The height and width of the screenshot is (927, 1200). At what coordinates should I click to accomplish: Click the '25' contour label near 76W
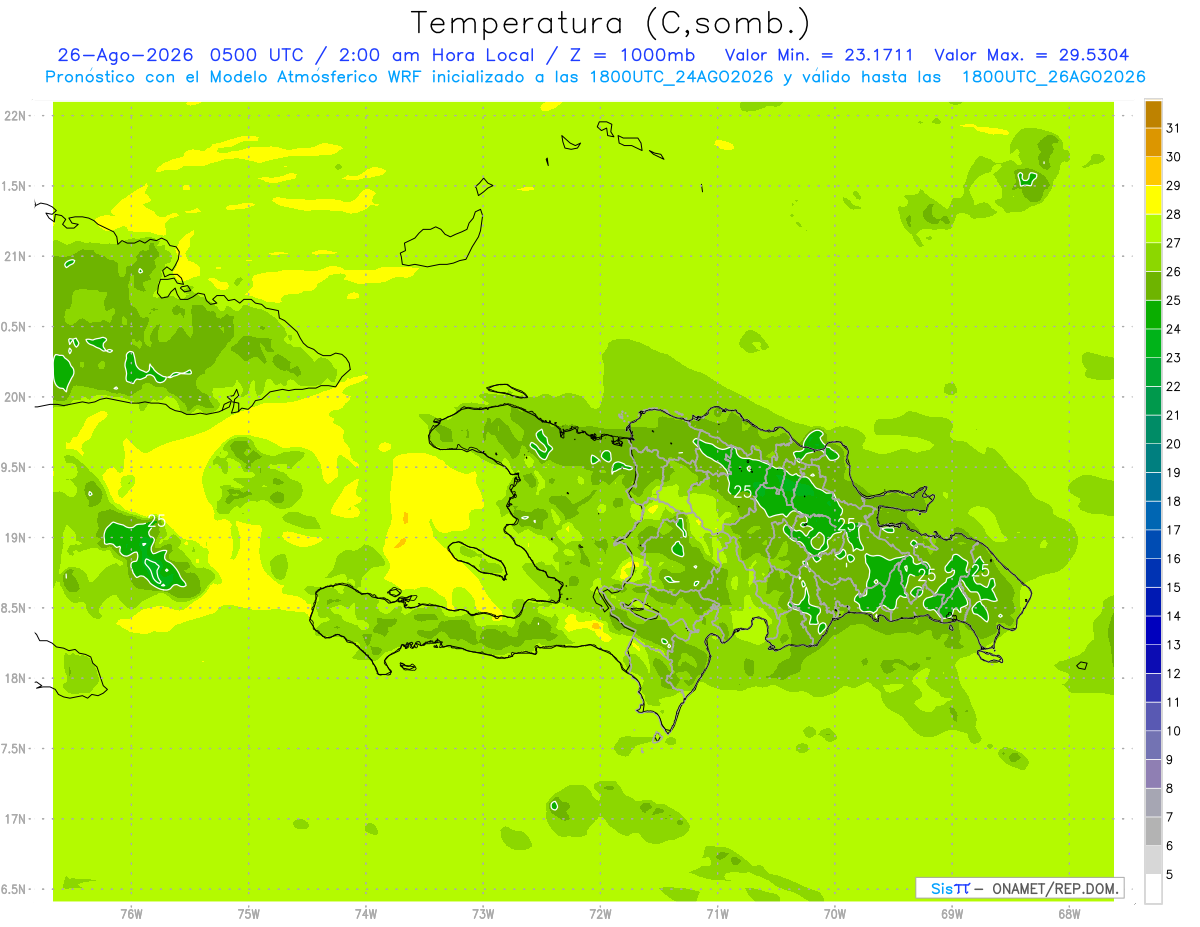pos(156,521)
